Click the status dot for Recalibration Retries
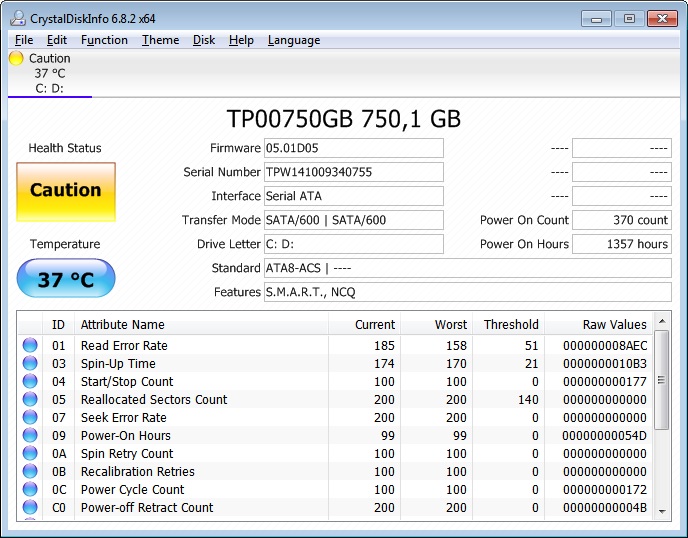 [x=30, y=471]
